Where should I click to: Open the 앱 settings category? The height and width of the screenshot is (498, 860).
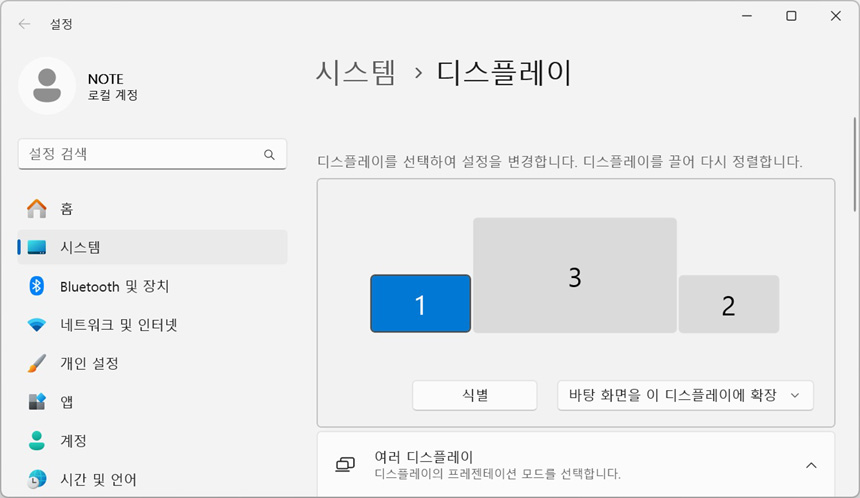click(x=152, y=402)
